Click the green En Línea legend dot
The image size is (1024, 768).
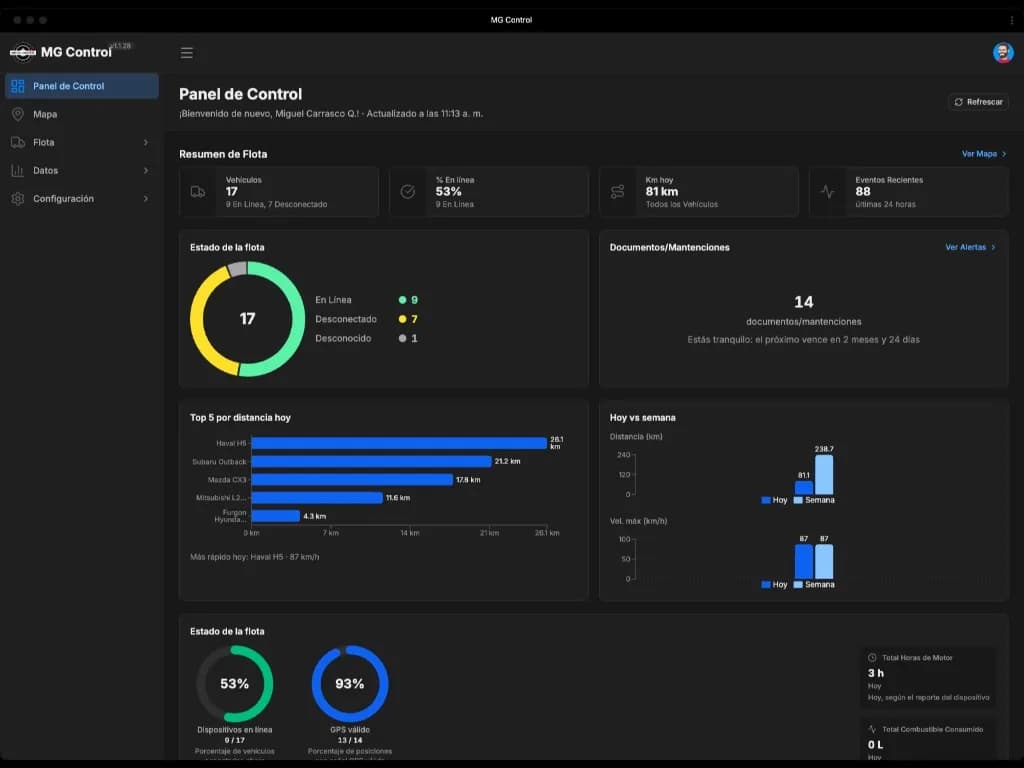pyautogui.click(x=402, y=300)
